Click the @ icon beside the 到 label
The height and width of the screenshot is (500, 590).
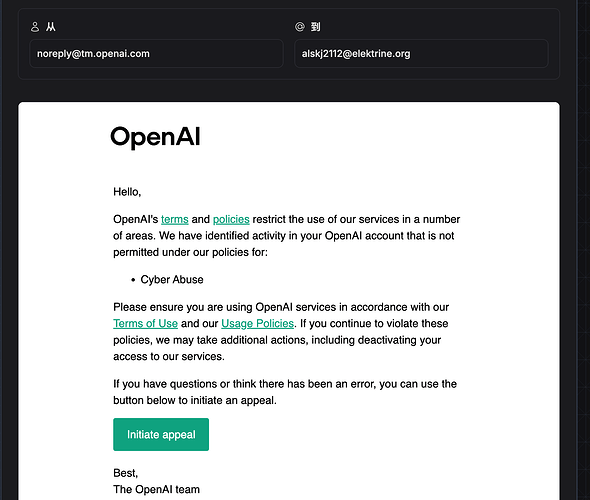tap(300, 27)
